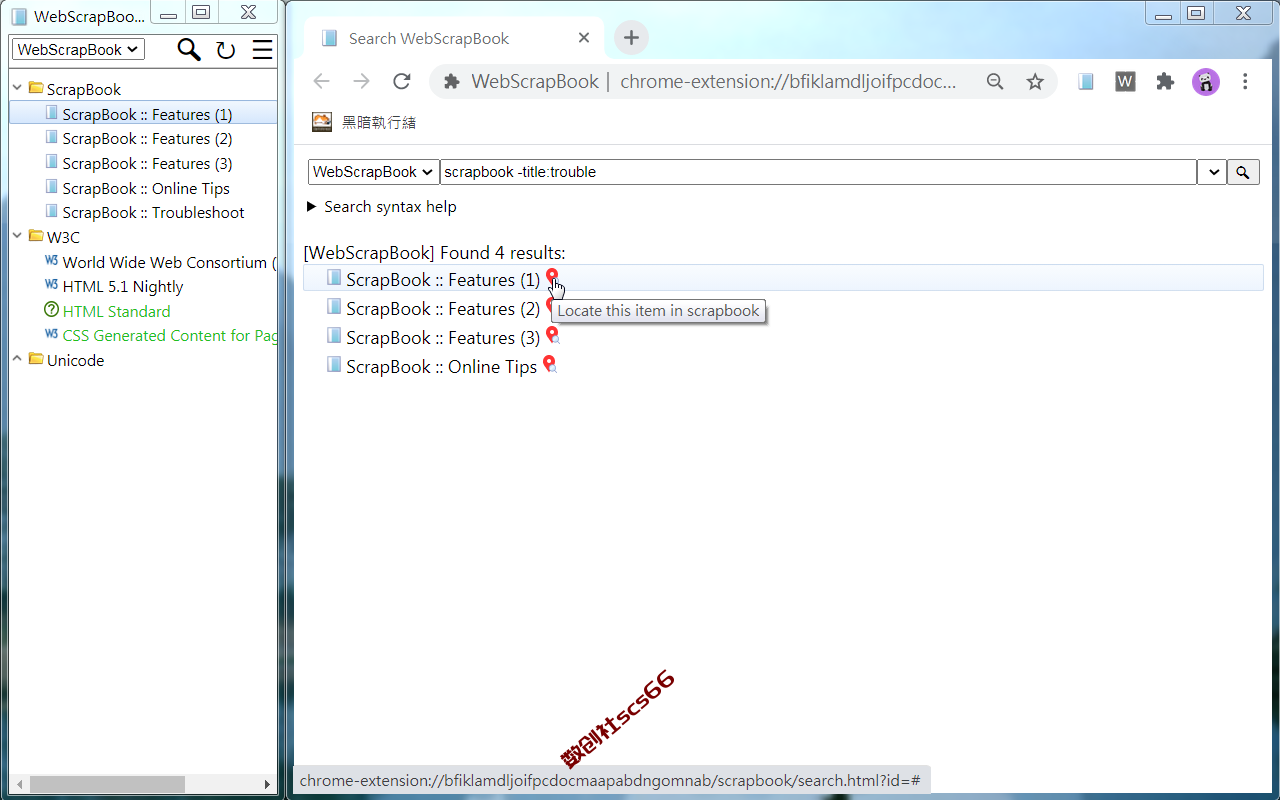Screen dimensions: 1280x800
Task: Click the search magnifier icon in sidebar window
Action: tap(188, 49)
